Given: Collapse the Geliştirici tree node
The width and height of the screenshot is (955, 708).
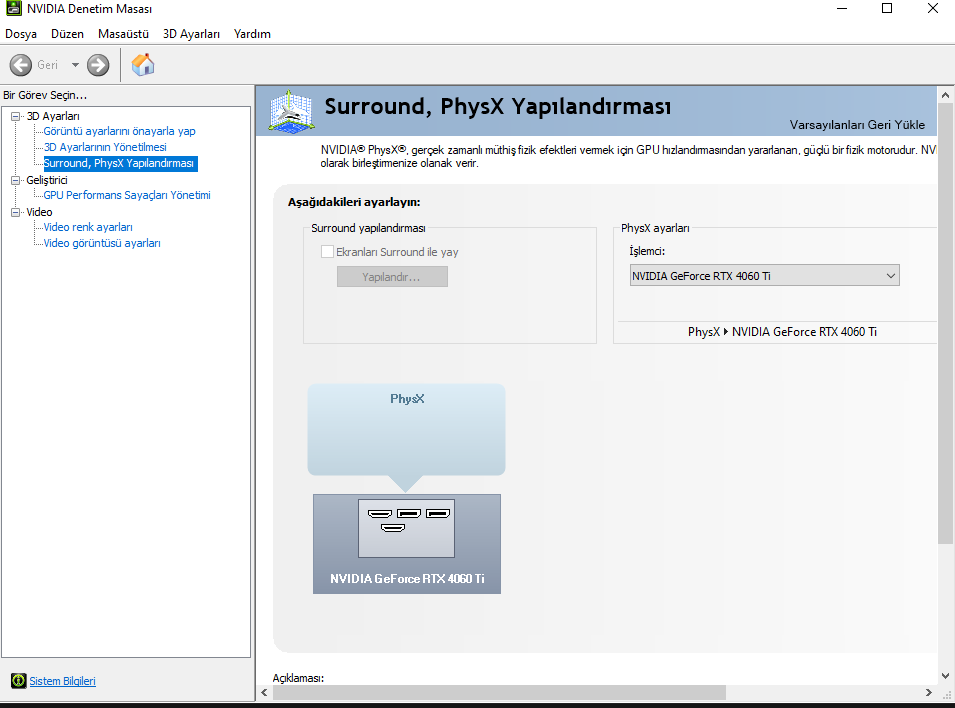Looking at the screenshot, I should click(15, 180).
